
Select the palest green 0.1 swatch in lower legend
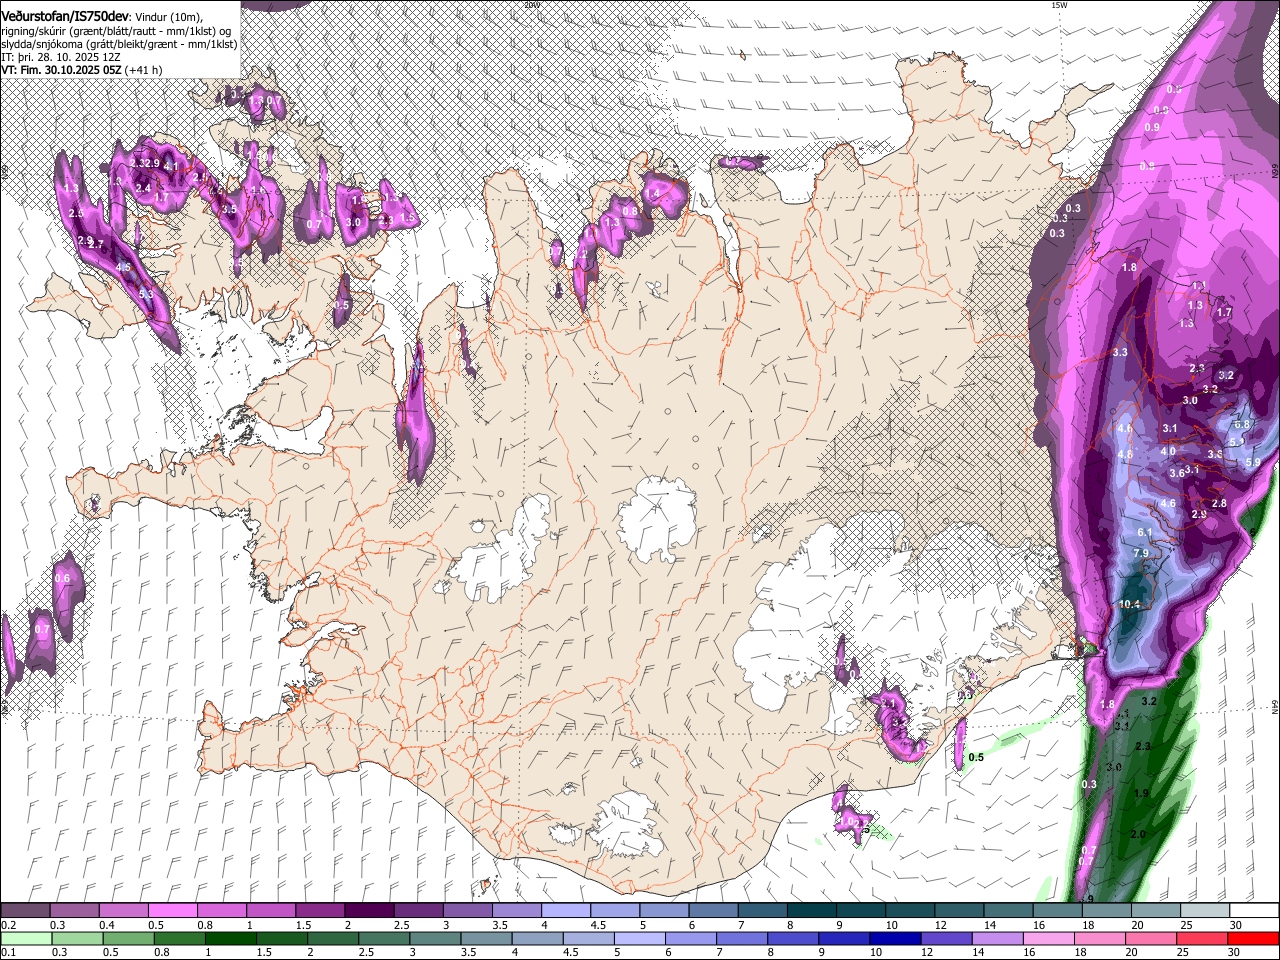coord(26,938)
